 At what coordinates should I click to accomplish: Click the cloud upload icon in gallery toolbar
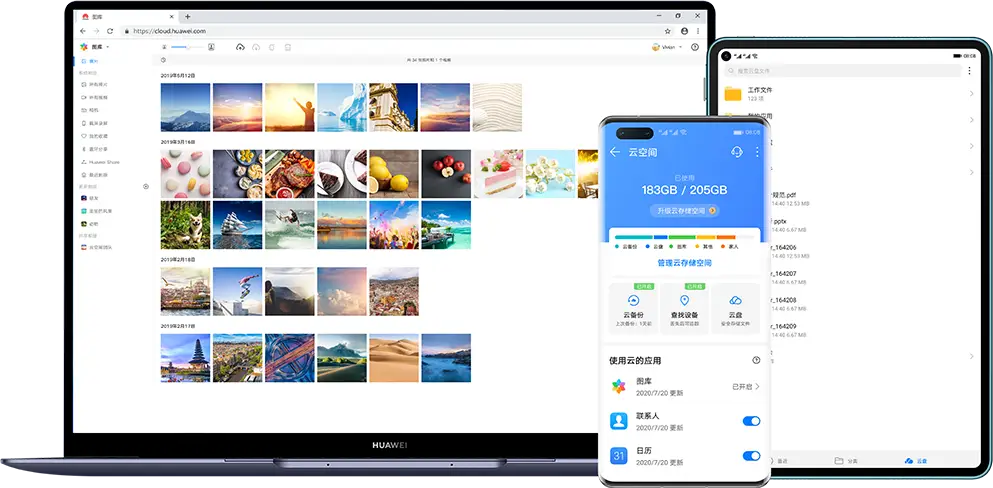click(240, 47)
